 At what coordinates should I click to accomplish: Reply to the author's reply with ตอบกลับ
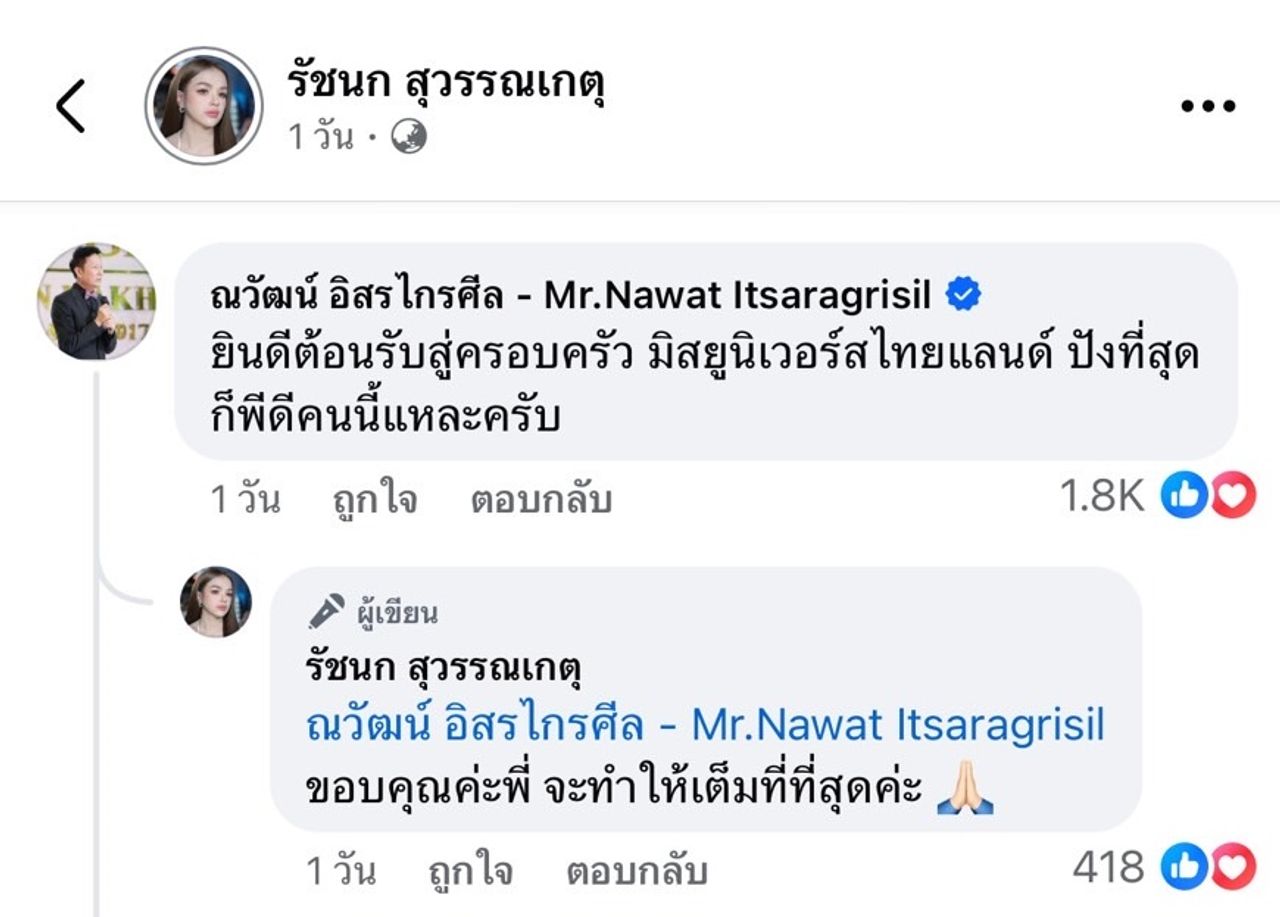tap(637, 872)
